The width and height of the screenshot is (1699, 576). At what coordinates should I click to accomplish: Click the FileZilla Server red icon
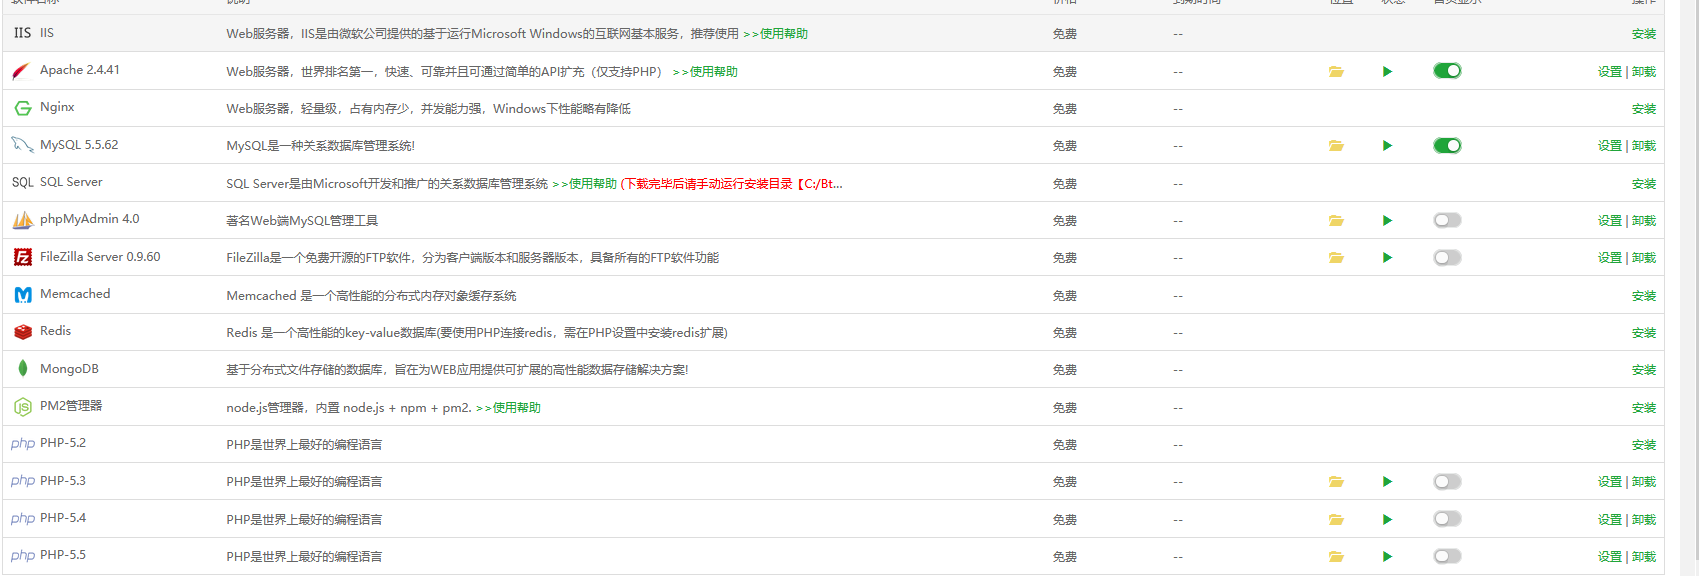tap(22, 257)
